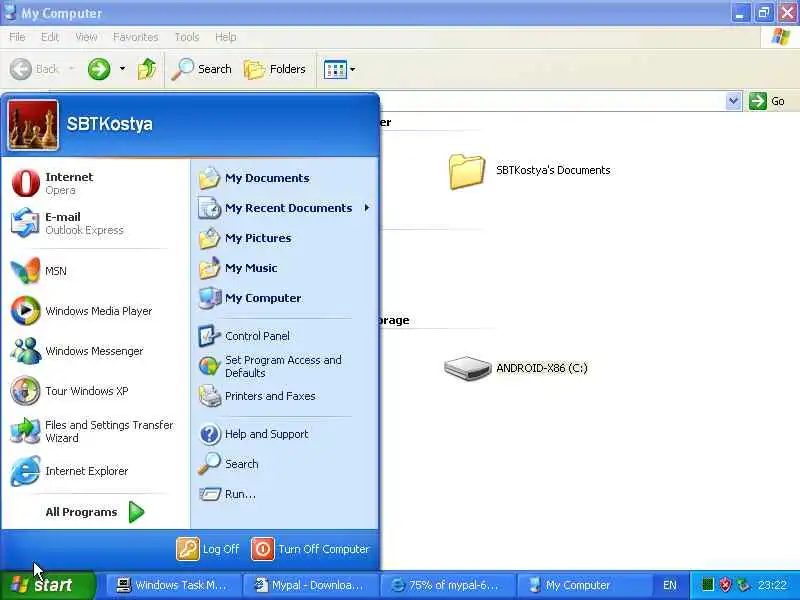Open Tools menu
Viewport: 800px width, 600px height.
187,37
